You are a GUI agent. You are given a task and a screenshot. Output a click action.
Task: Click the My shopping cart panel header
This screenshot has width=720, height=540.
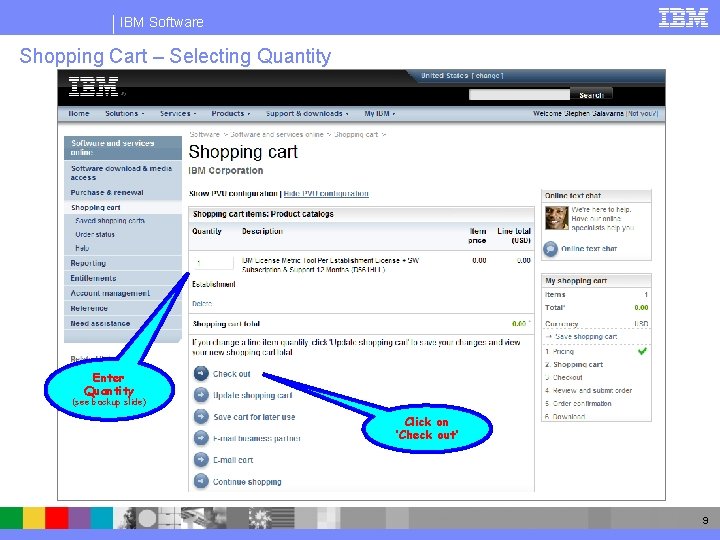pyautogui.click(x=596, y=281)
